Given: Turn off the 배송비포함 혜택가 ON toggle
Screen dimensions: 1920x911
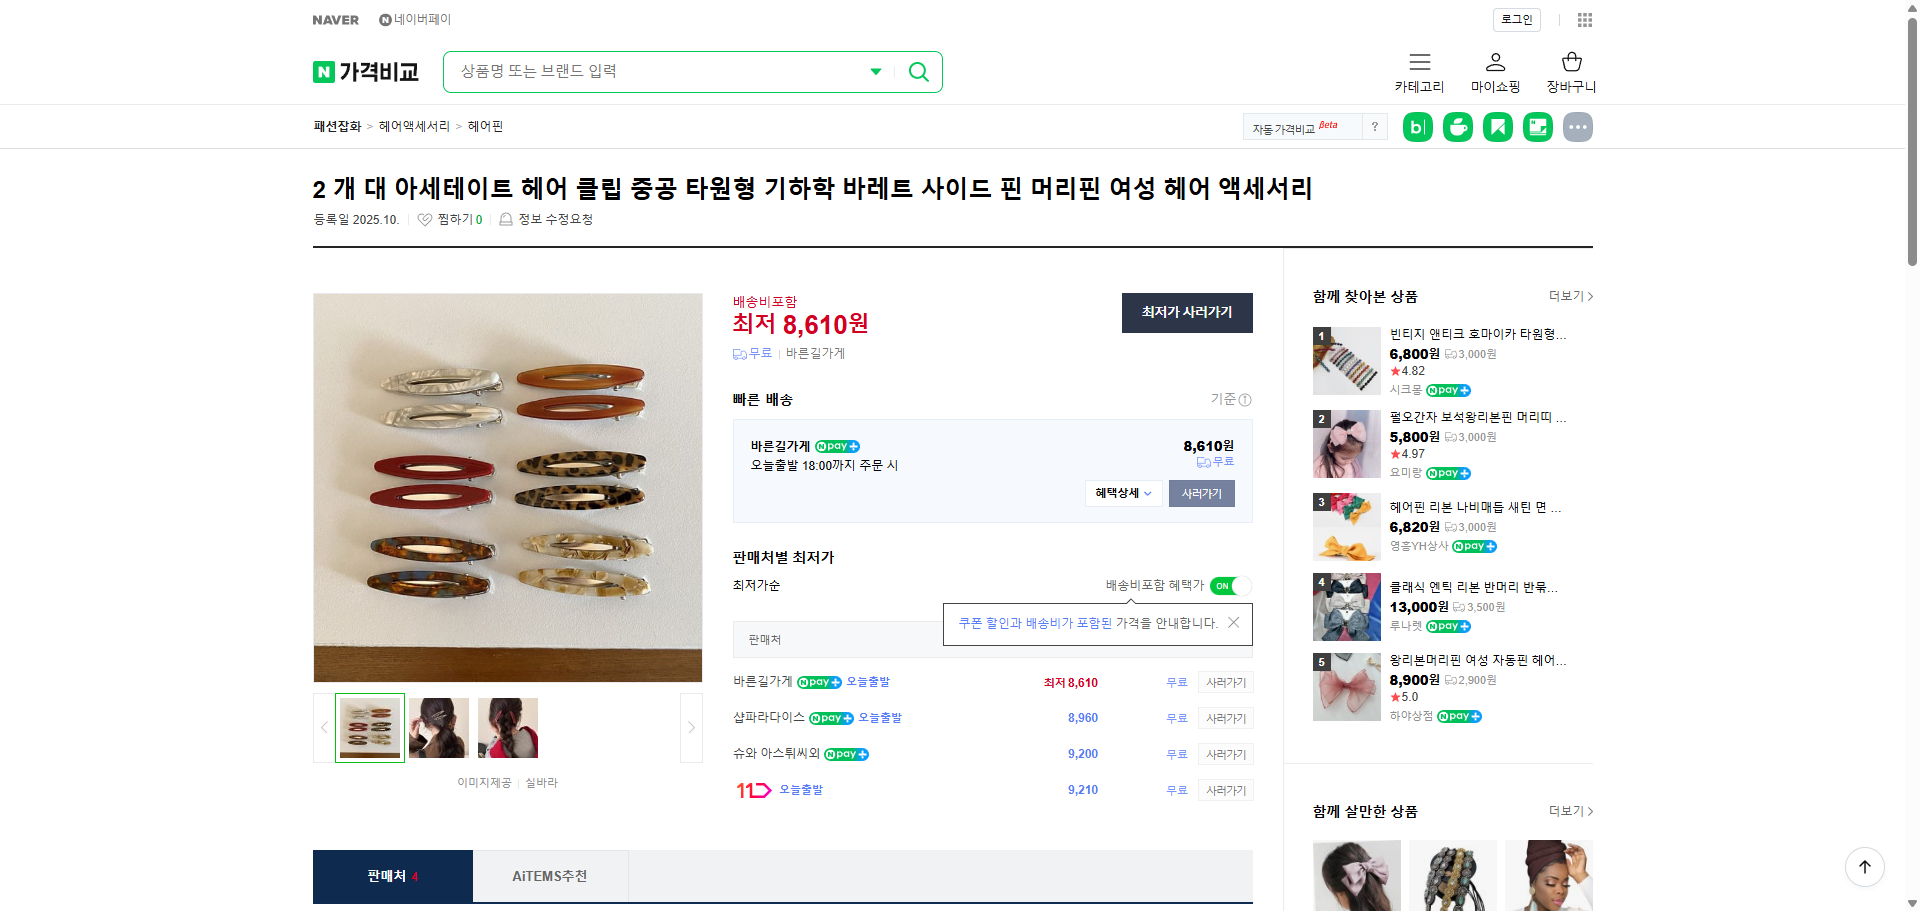Looking at the screenshot, I should (1230, 586).
